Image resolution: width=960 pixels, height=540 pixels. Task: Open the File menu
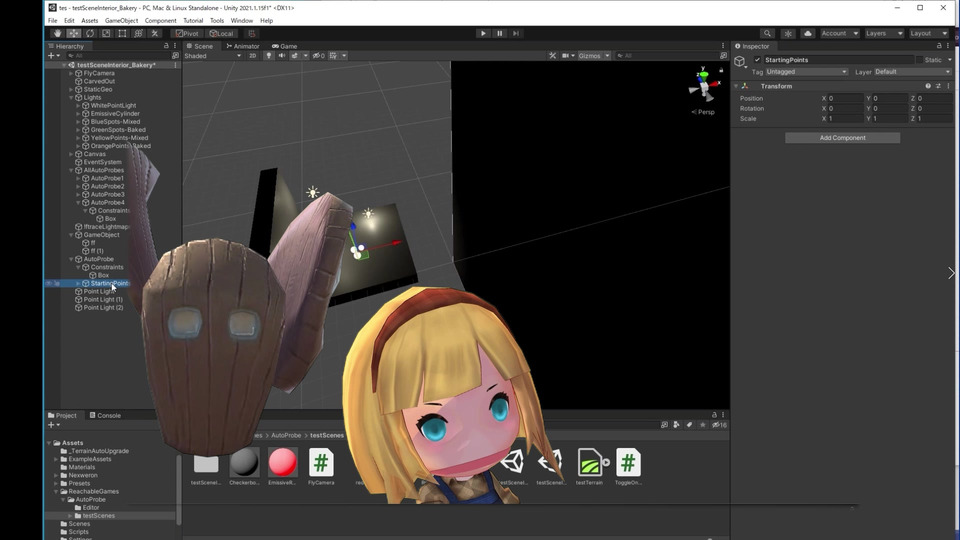53,20
